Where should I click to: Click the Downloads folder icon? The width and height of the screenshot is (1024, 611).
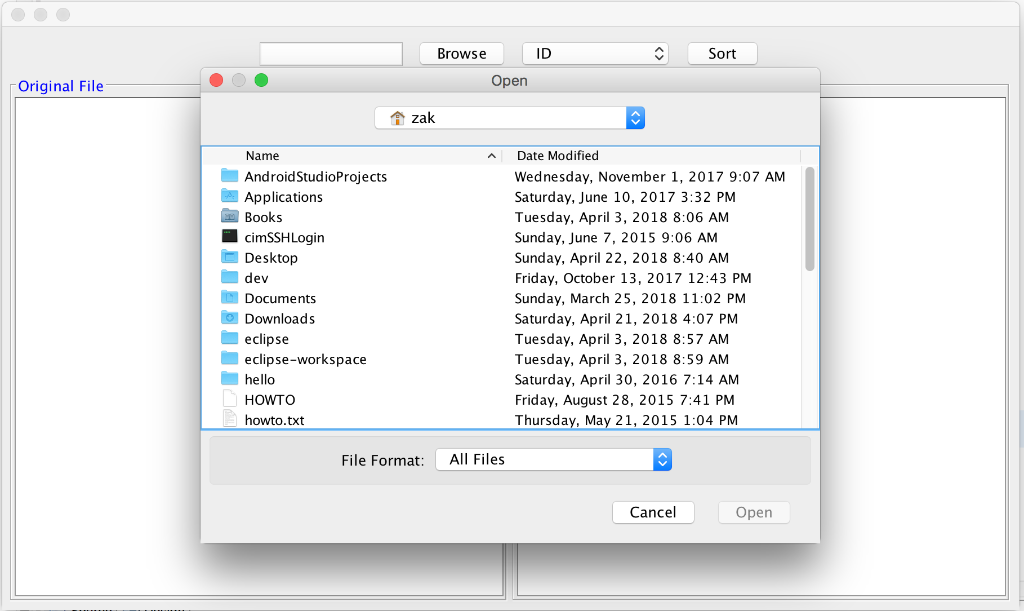tap(229, 318)
